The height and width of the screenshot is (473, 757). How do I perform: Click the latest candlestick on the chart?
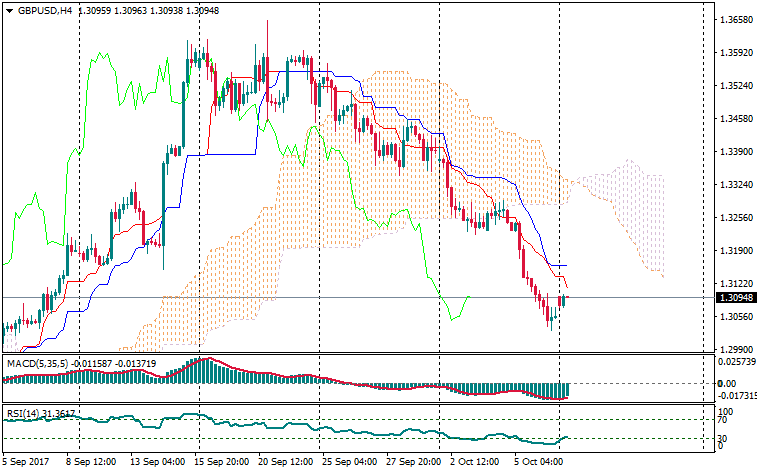[563, 299]
